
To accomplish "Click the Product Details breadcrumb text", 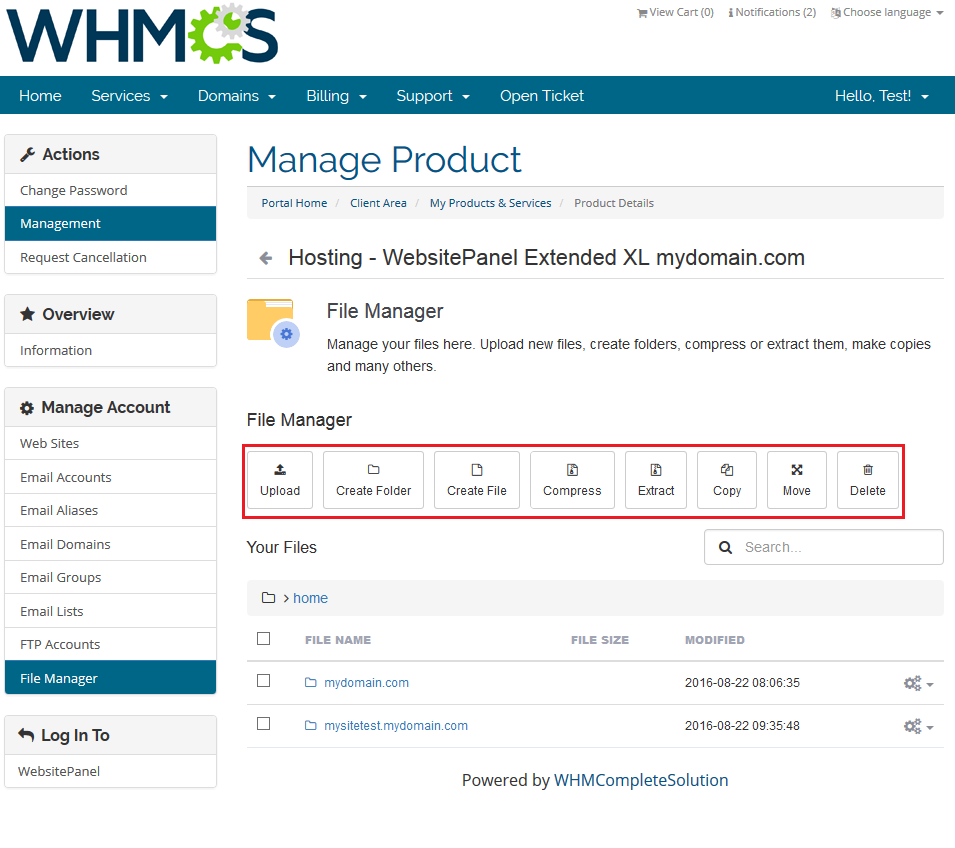I will tap(614, 203).
